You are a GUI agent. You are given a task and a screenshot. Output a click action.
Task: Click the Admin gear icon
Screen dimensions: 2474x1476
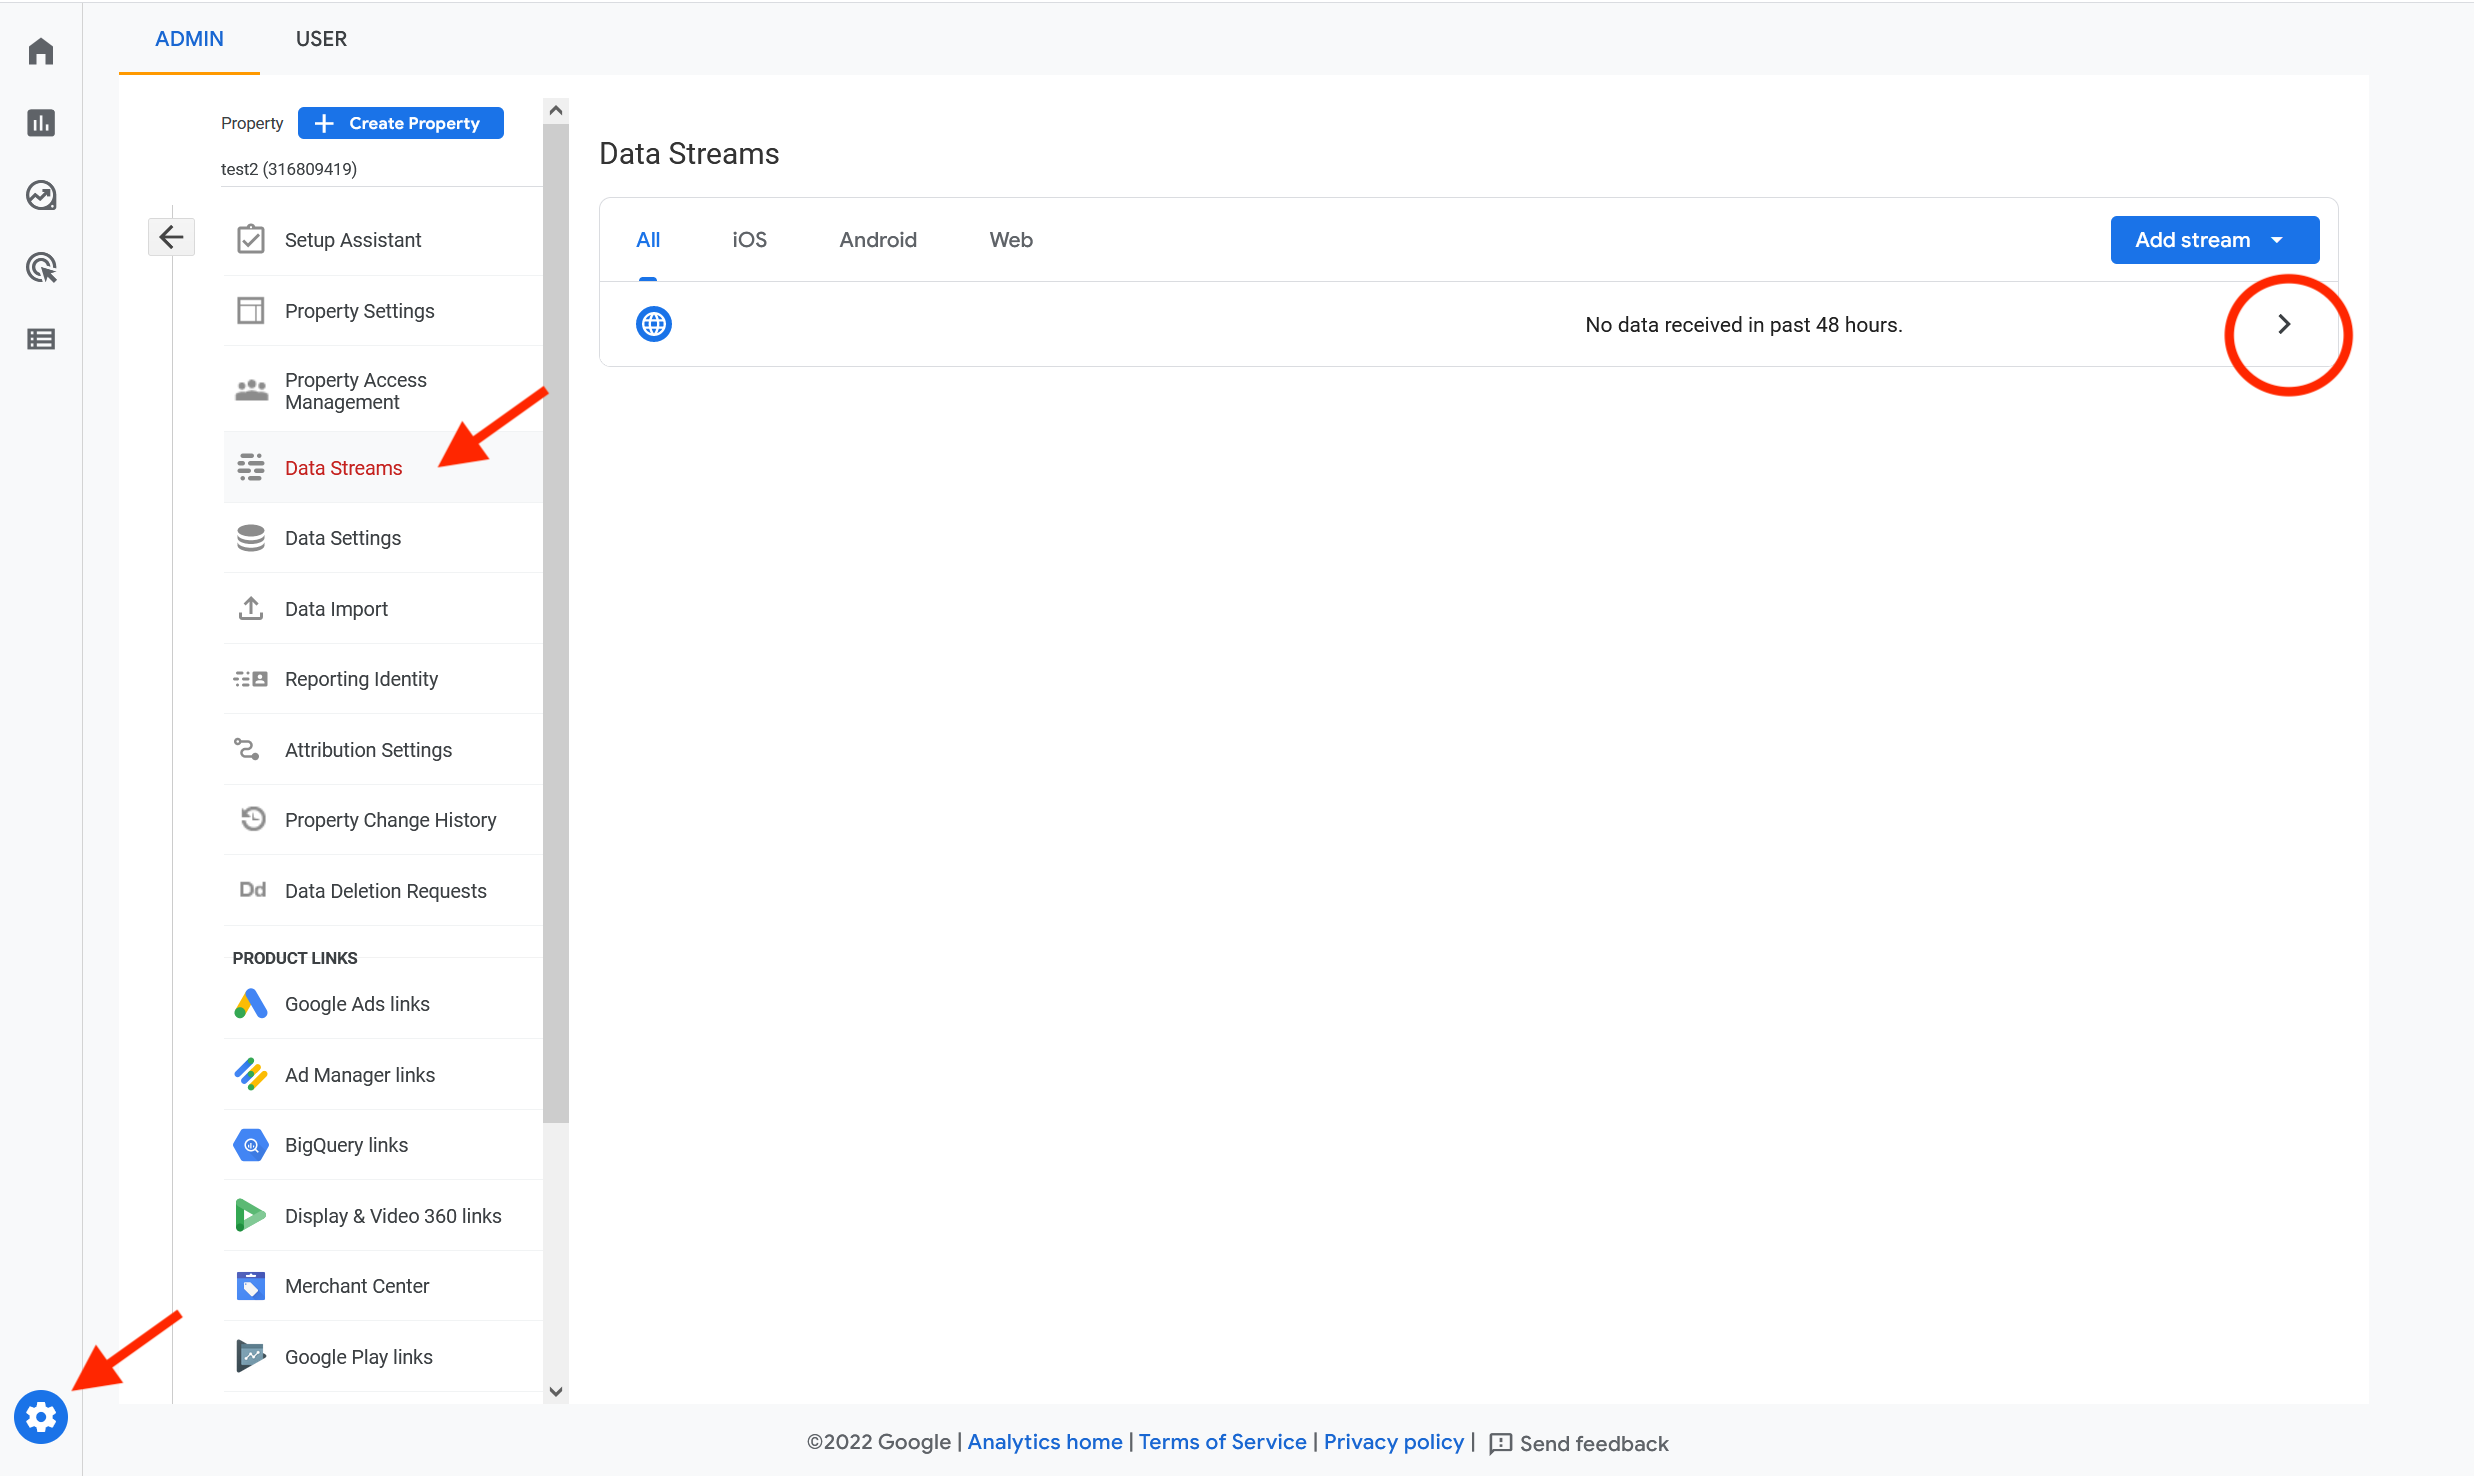point(41,1417)
